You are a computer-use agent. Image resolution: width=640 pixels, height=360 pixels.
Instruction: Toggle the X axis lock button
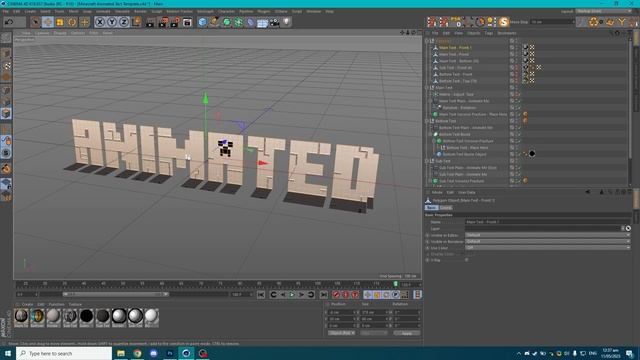point(100,22)
